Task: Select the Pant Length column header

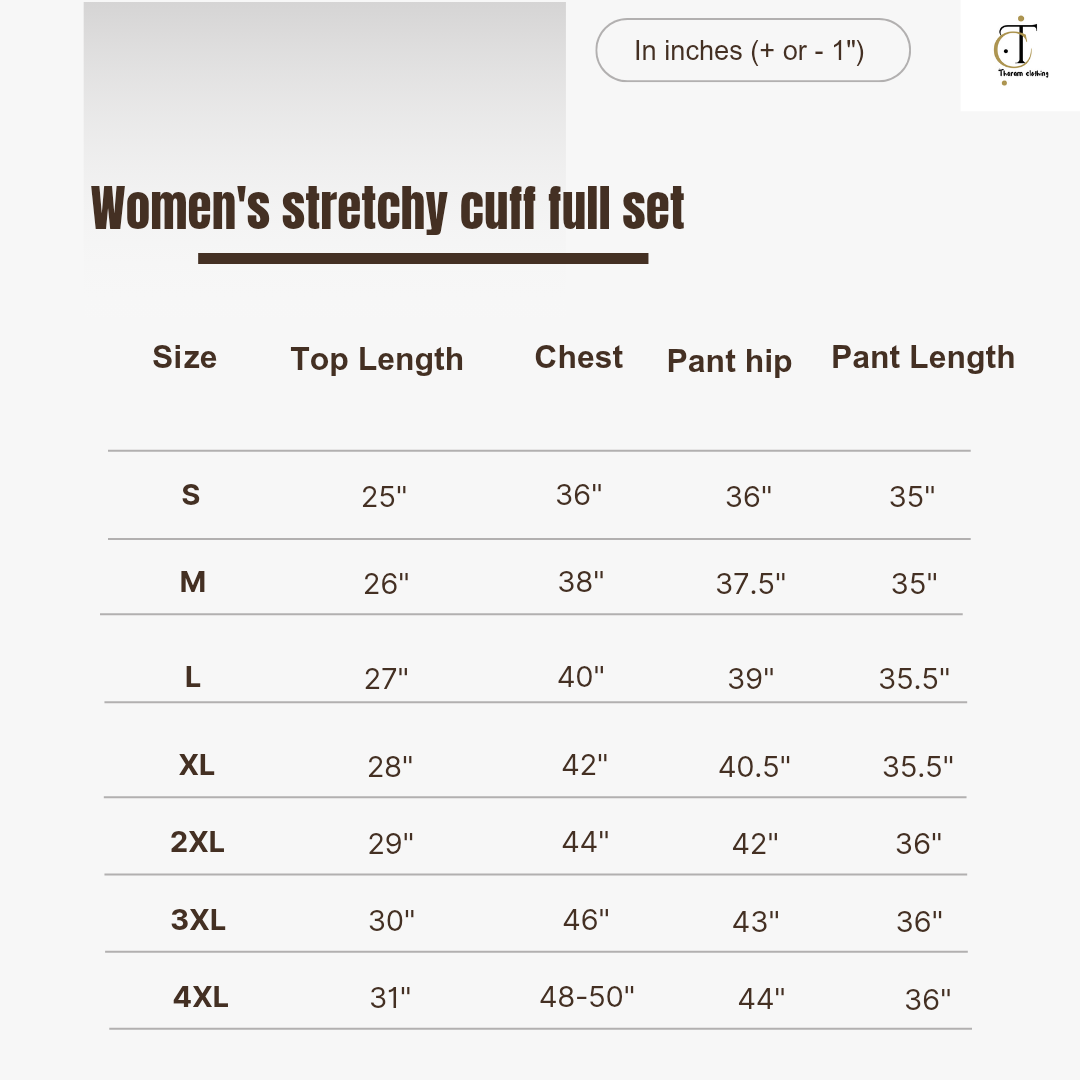Action: pyautogui.click(x=923, y=357)
